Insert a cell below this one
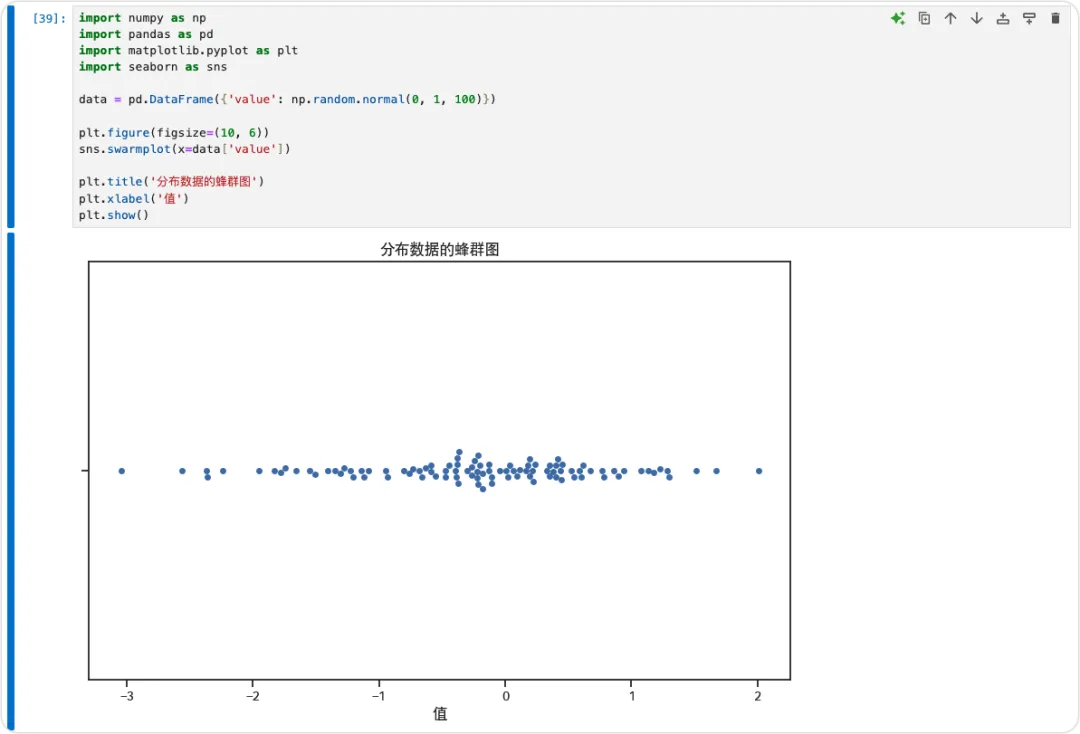Screen dimensions: 1080x734 pos(1029,19)
